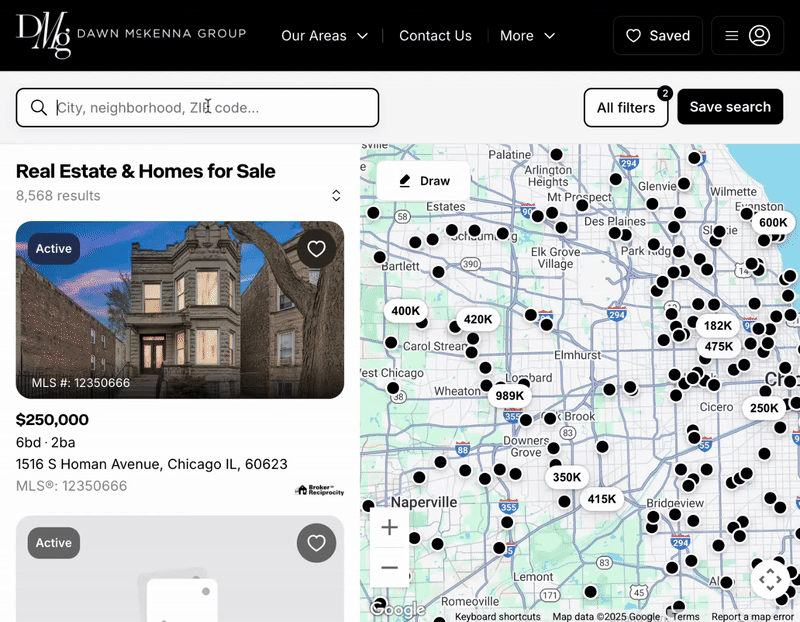Click the 6bd · 2ba details text
The width and height of the screenshot is (800, 622).
[x=45, y=442]
